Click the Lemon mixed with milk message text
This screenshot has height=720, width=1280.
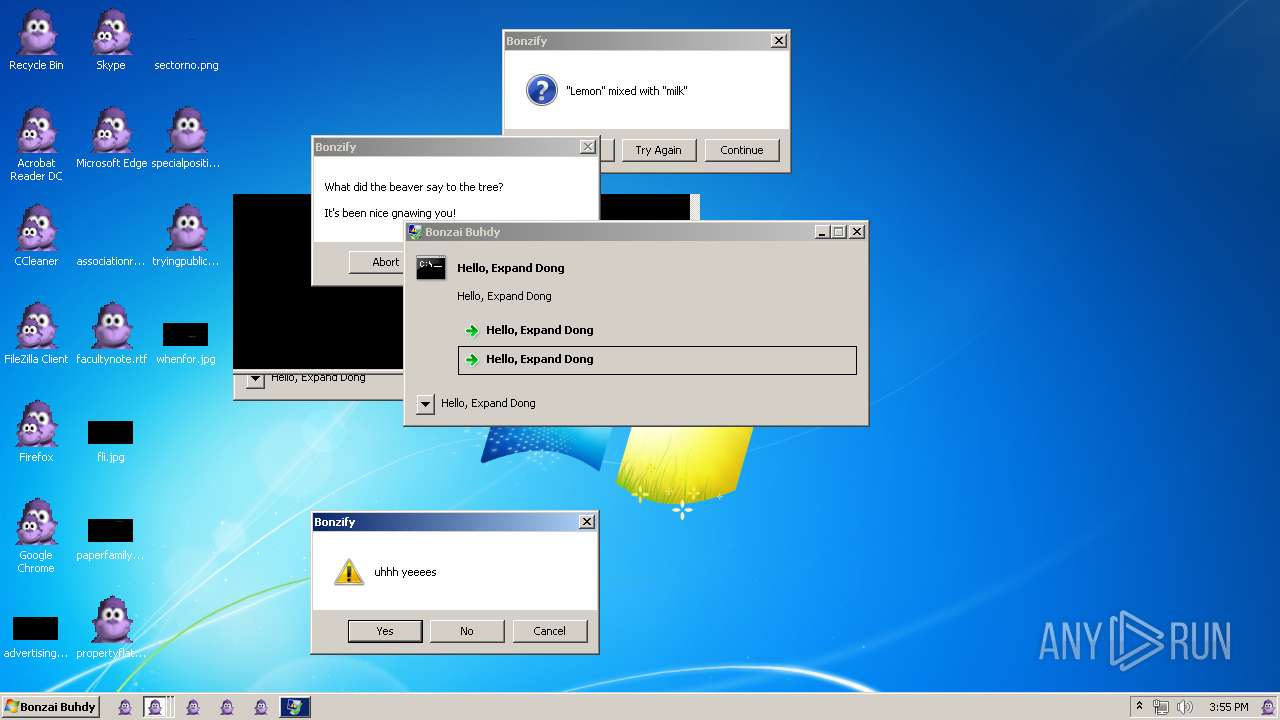click(627, 91)
